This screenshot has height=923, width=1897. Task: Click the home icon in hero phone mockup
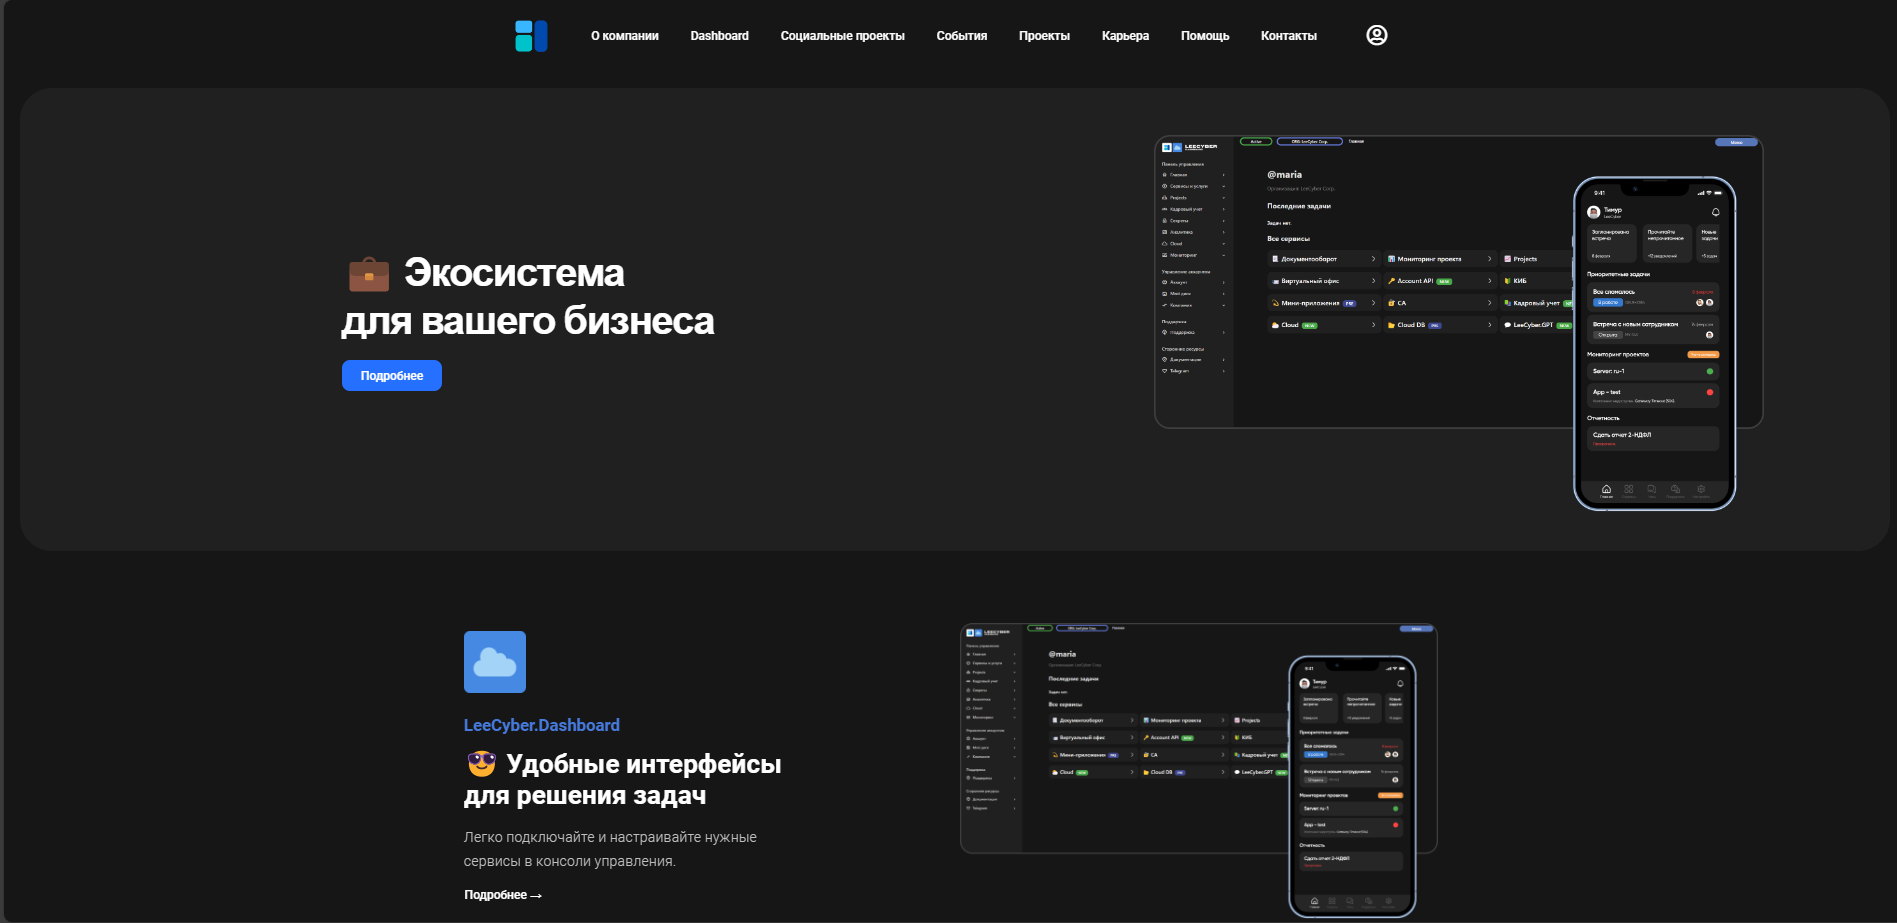coord(1606,489)
